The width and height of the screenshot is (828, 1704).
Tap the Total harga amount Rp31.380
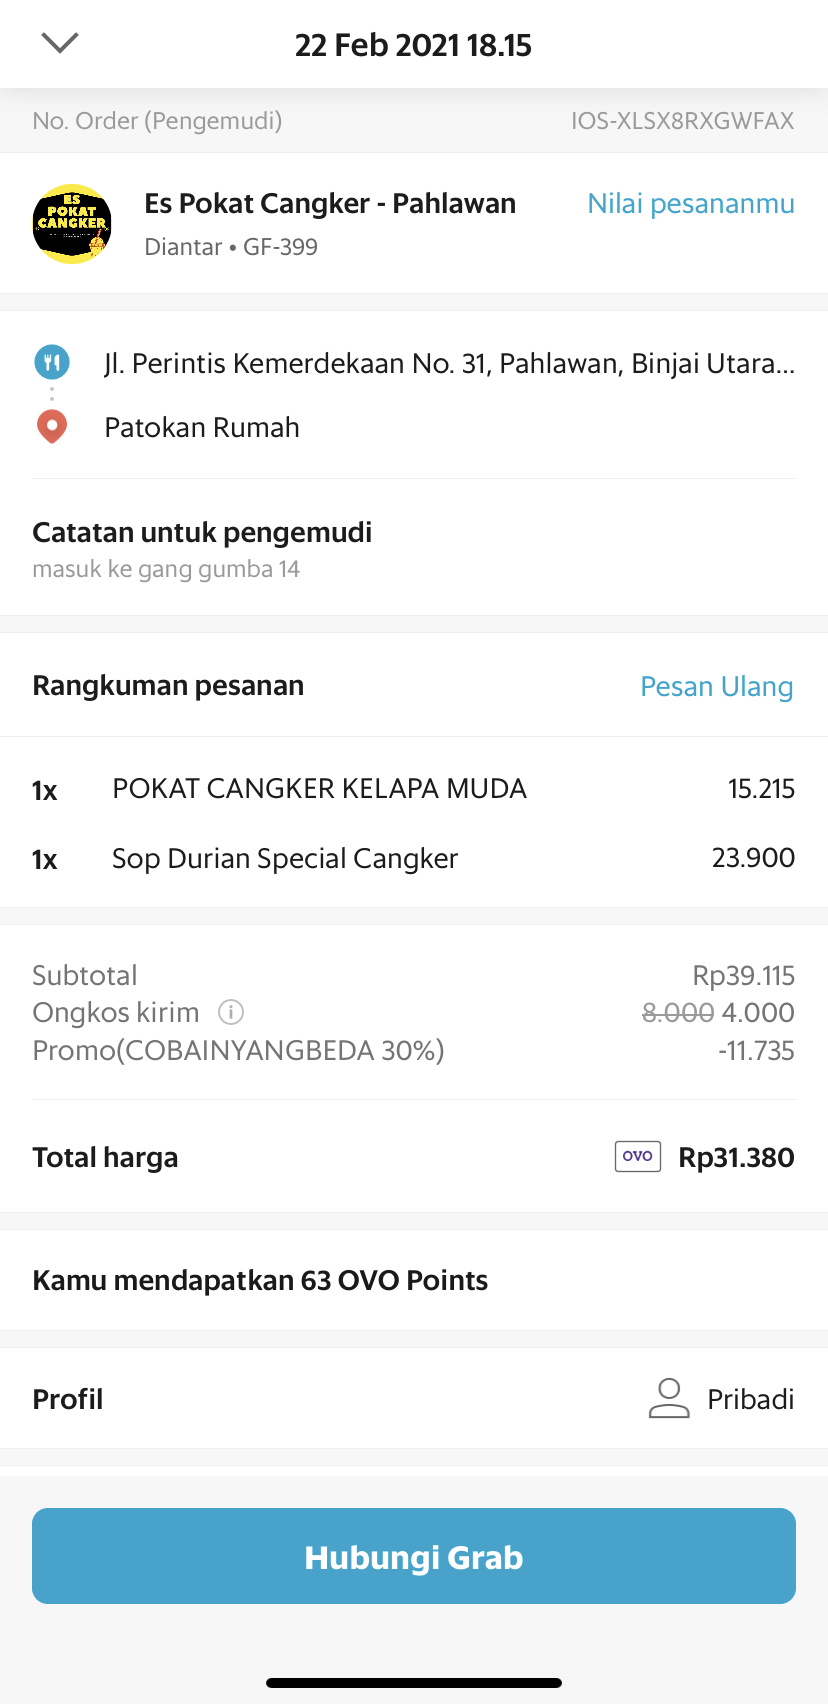[x=736, y=1158]
